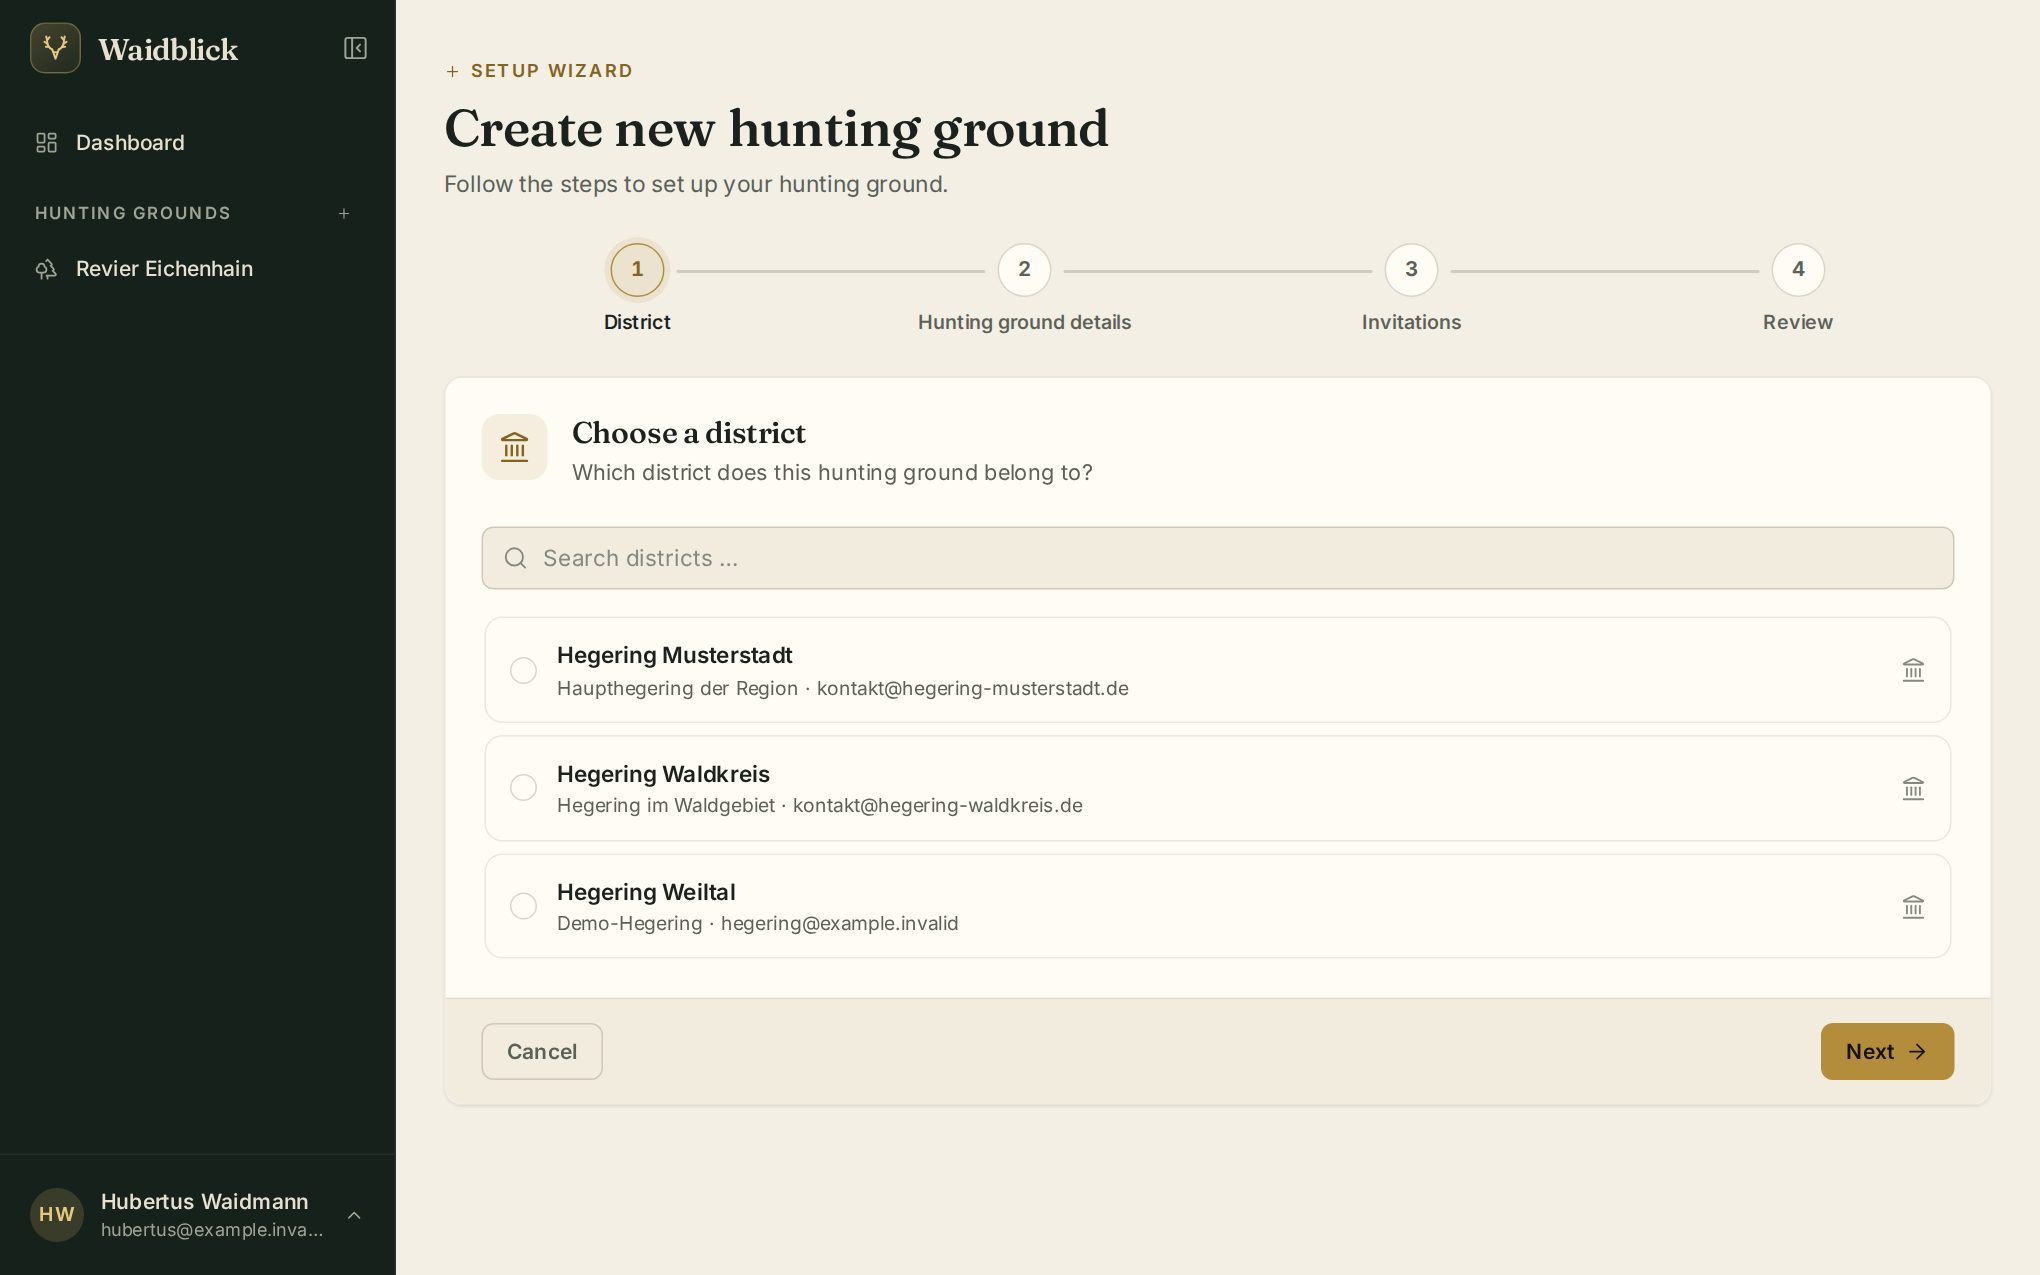
Task: Click the Next button
Action: pos(1887,1051)
